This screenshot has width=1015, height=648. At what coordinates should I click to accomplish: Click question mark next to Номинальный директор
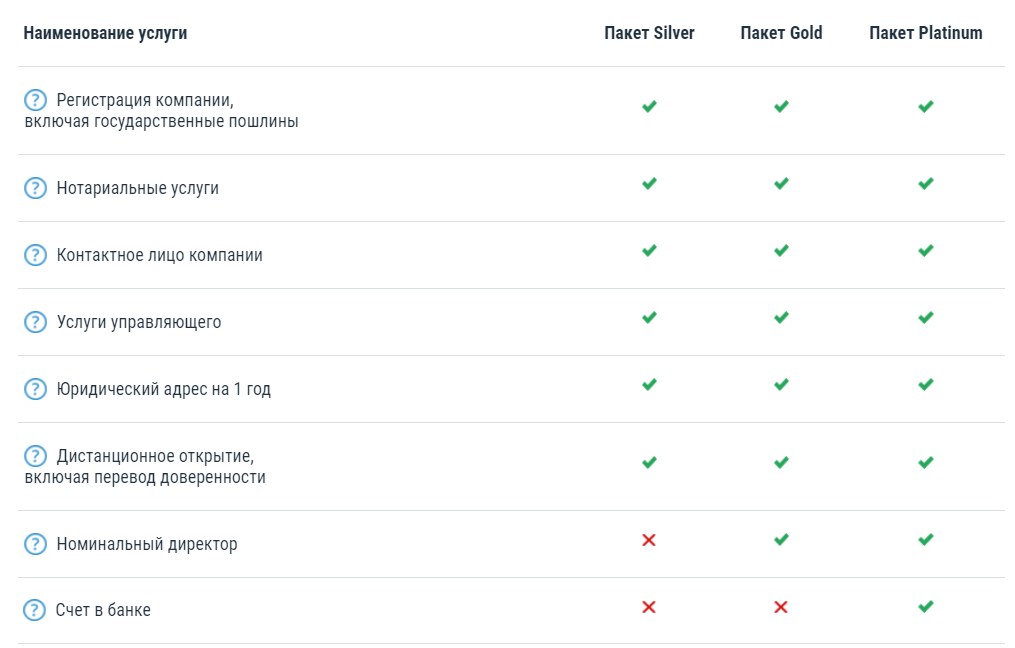tap(35, 544)
